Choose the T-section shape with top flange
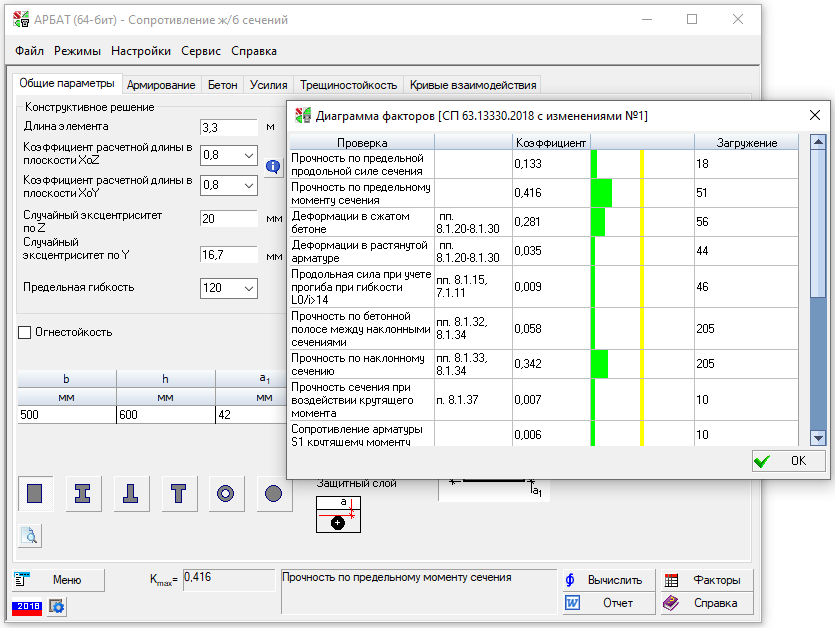Image resolution: width=835 pixels, height=628 pixels. click(178, 493)
